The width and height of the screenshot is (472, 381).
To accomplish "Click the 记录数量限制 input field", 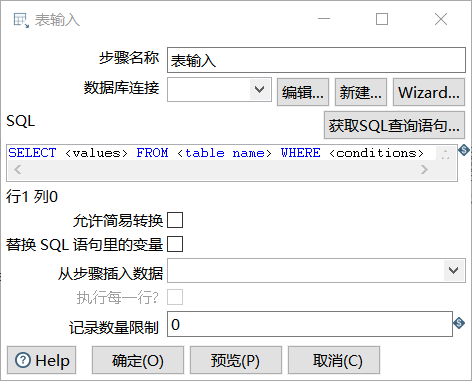I will pos(310,324).
